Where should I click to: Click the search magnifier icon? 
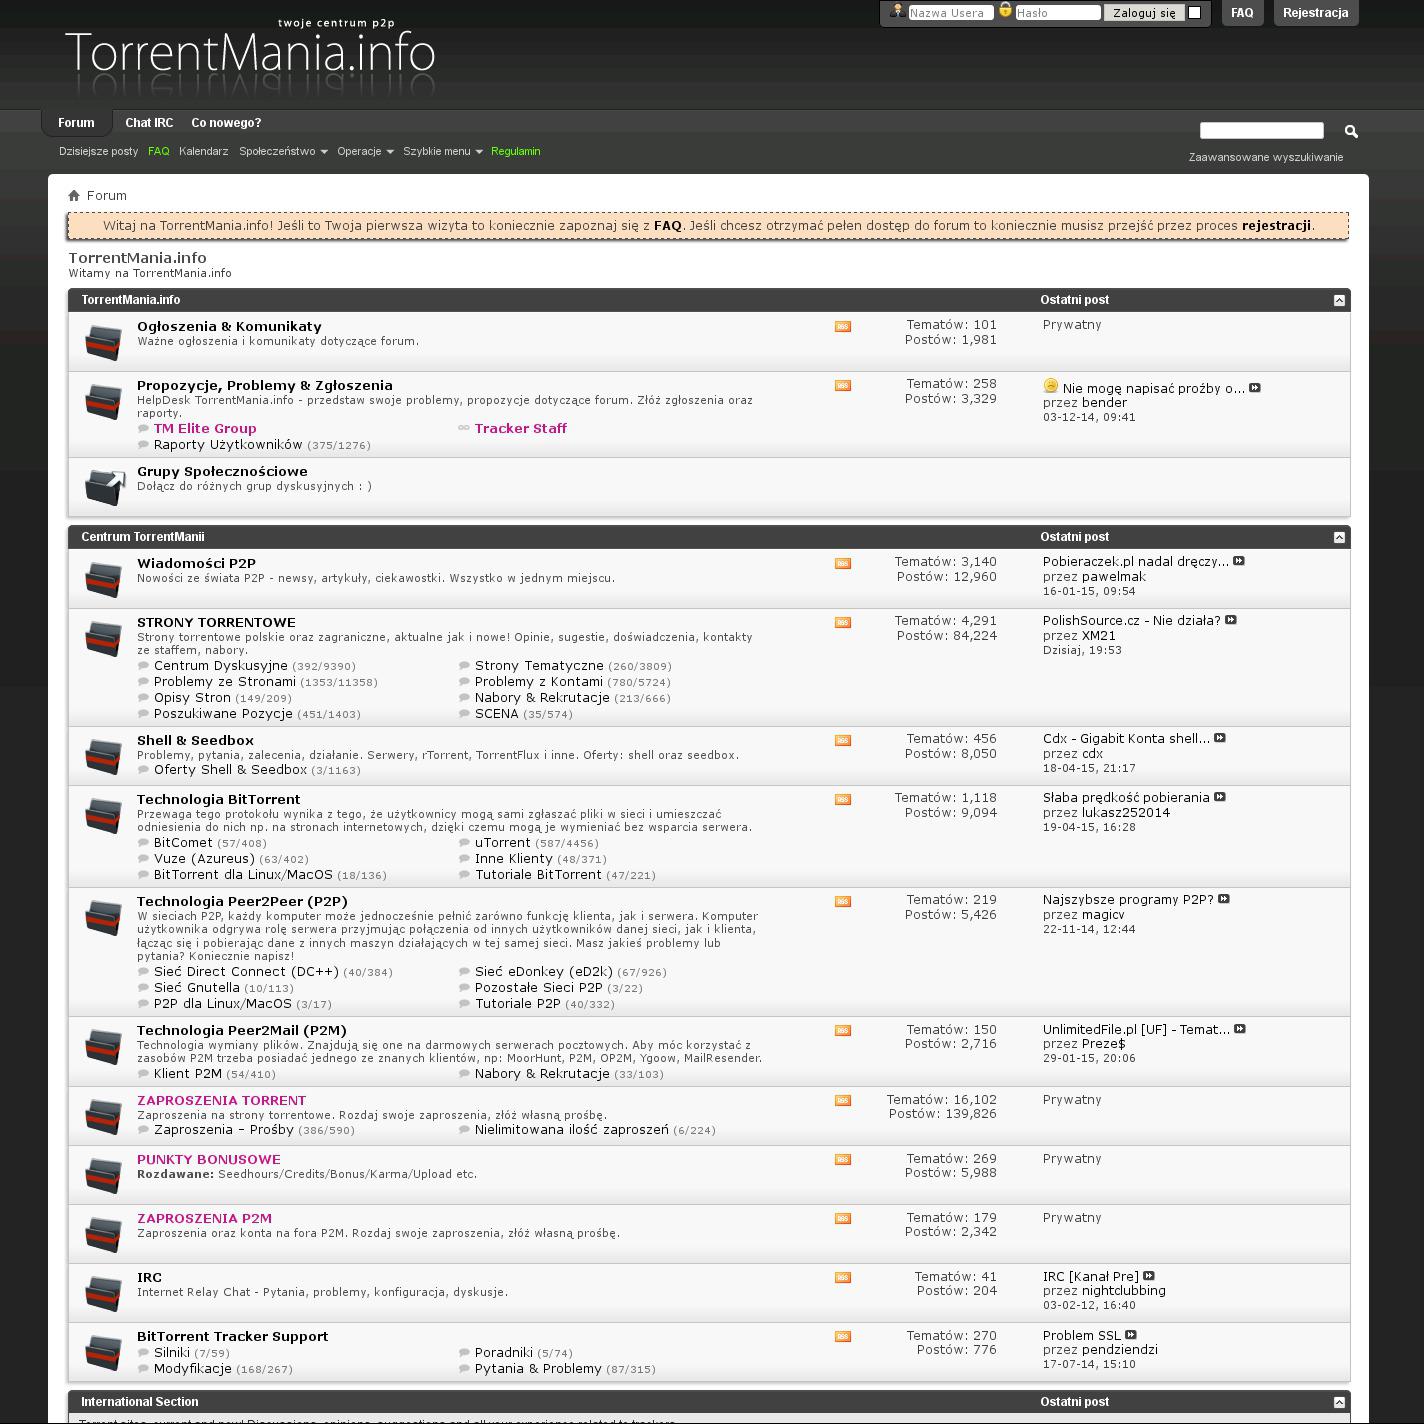[x=1351, y=131]
